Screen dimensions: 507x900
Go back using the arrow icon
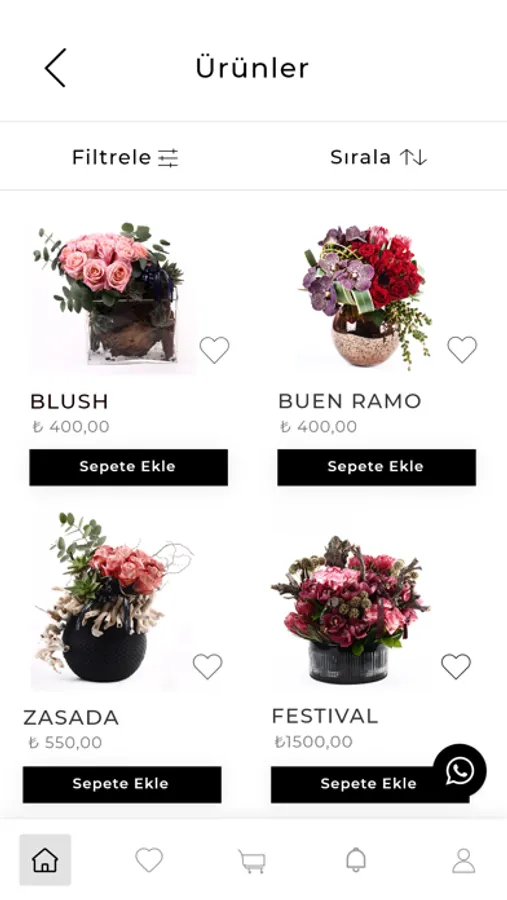pos(55,68)
